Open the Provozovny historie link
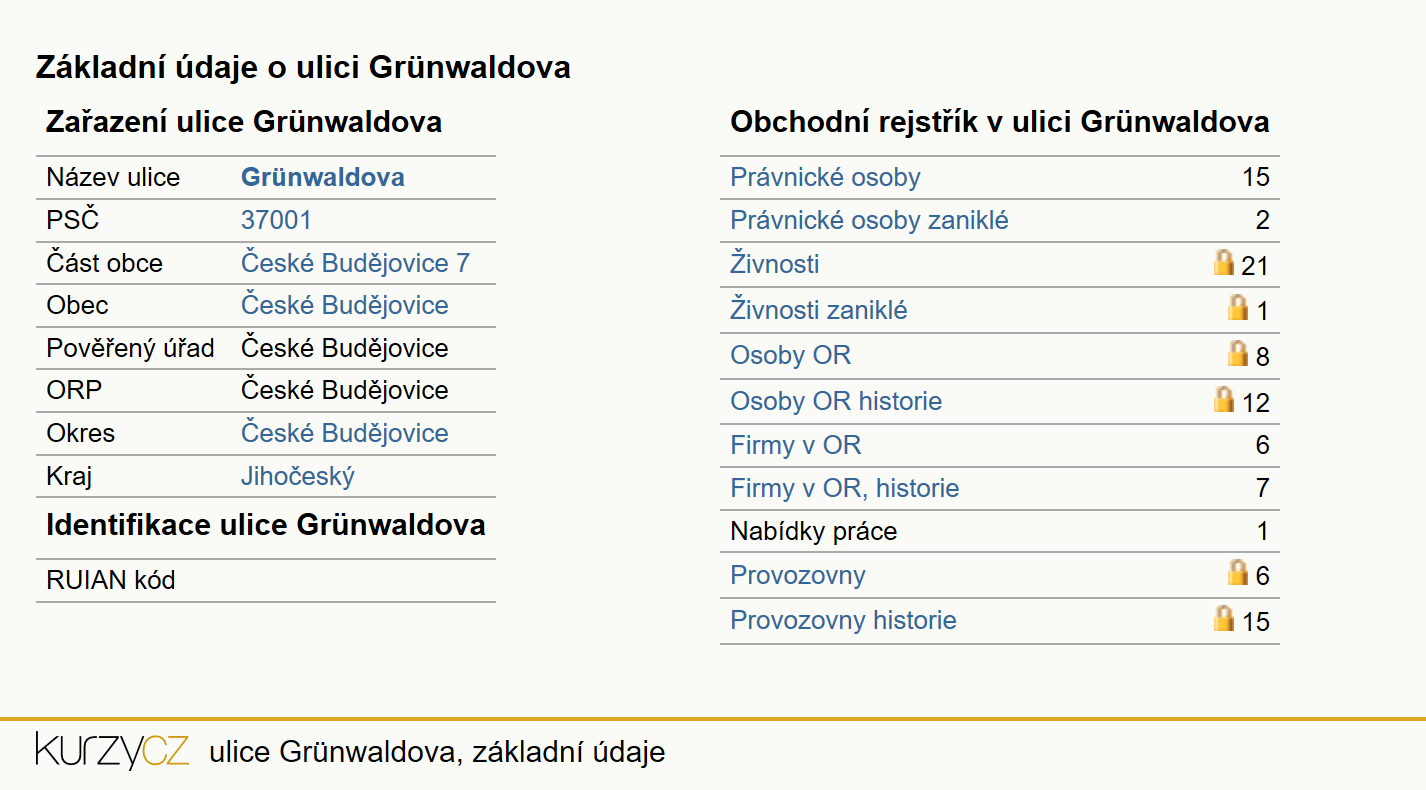1426x790 pixels. (x=843, y=620)
